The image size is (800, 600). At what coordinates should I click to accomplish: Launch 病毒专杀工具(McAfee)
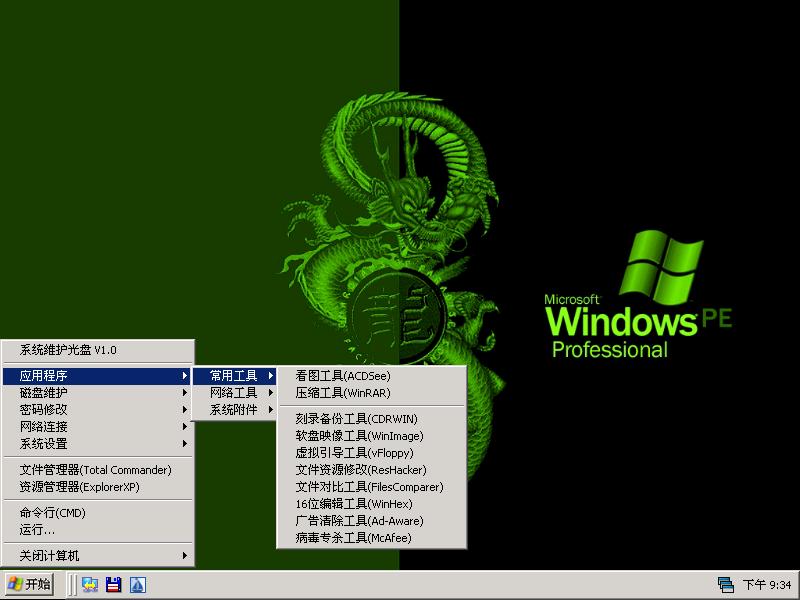pyautogui.click(x=371, y=538)
